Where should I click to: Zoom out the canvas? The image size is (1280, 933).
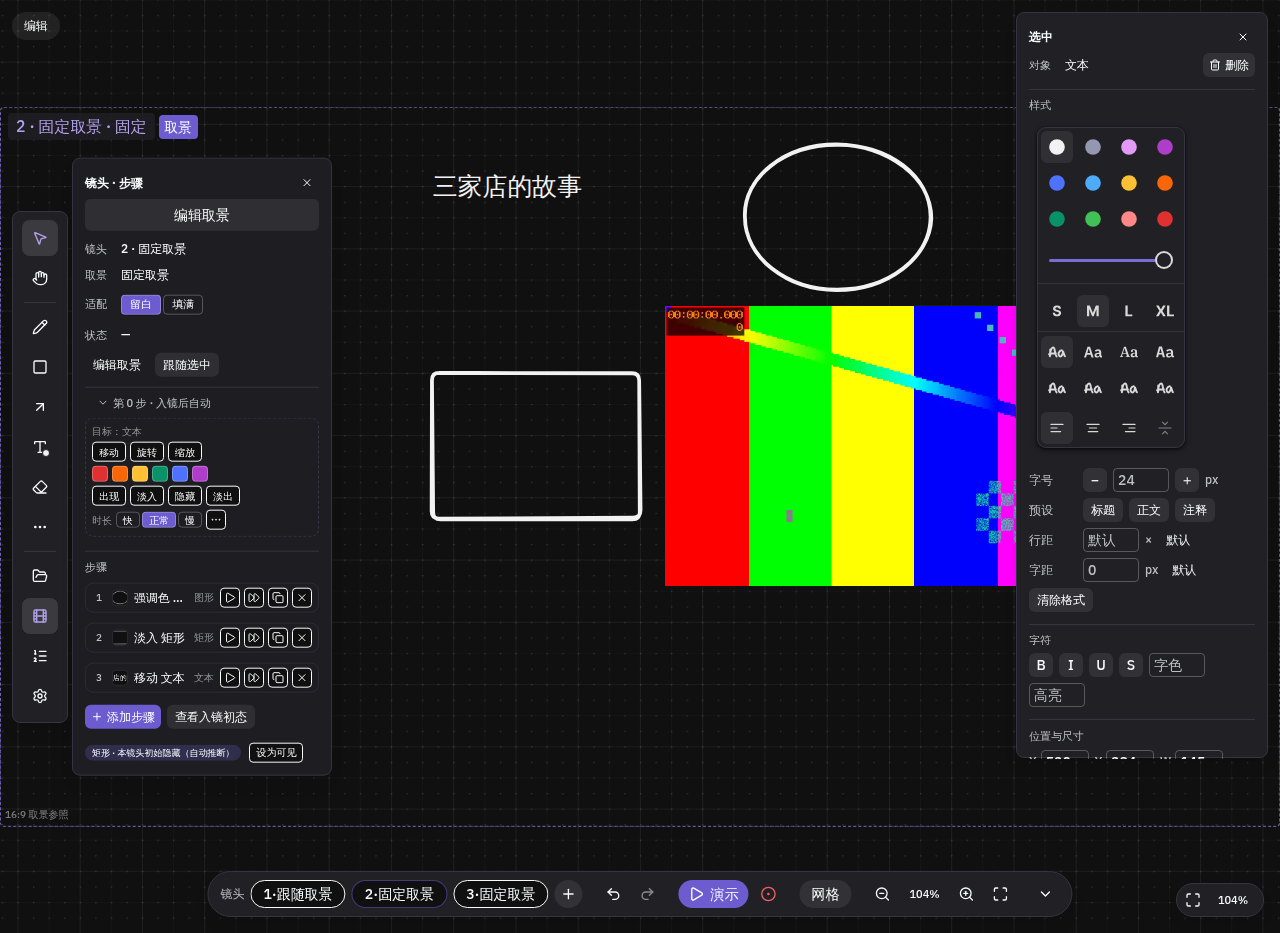(x=882, y=894)
